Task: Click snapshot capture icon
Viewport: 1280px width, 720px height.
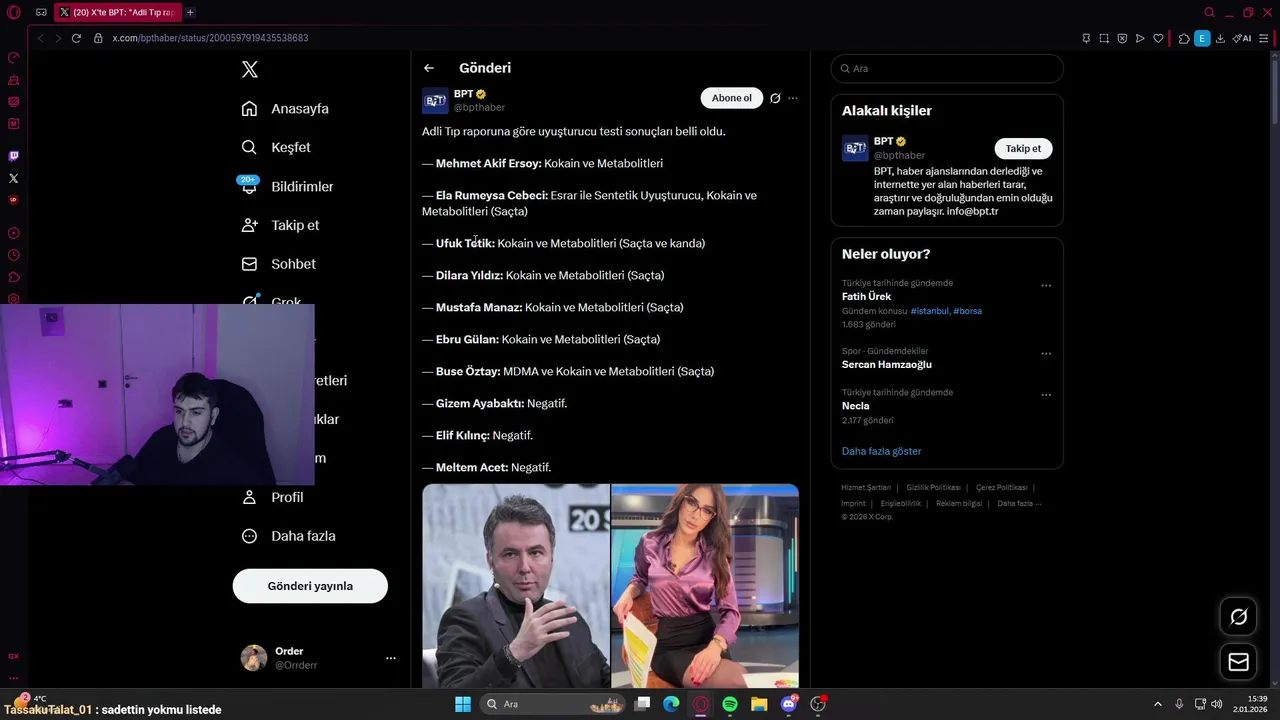Action: (1104, 38)
